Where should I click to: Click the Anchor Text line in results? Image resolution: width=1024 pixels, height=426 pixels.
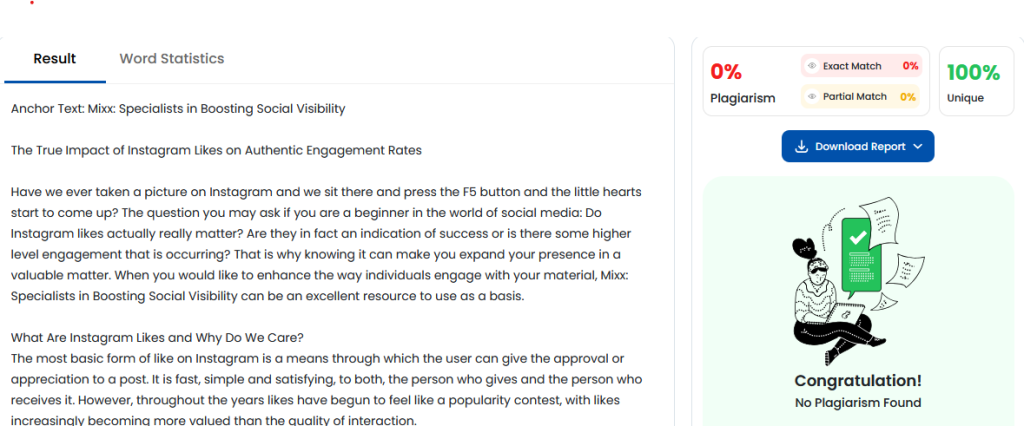[178, 108]
